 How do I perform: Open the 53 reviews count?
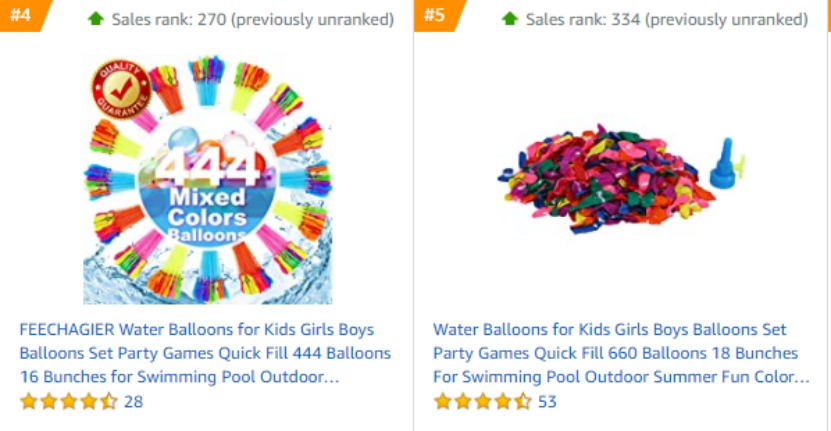(547, 402)
